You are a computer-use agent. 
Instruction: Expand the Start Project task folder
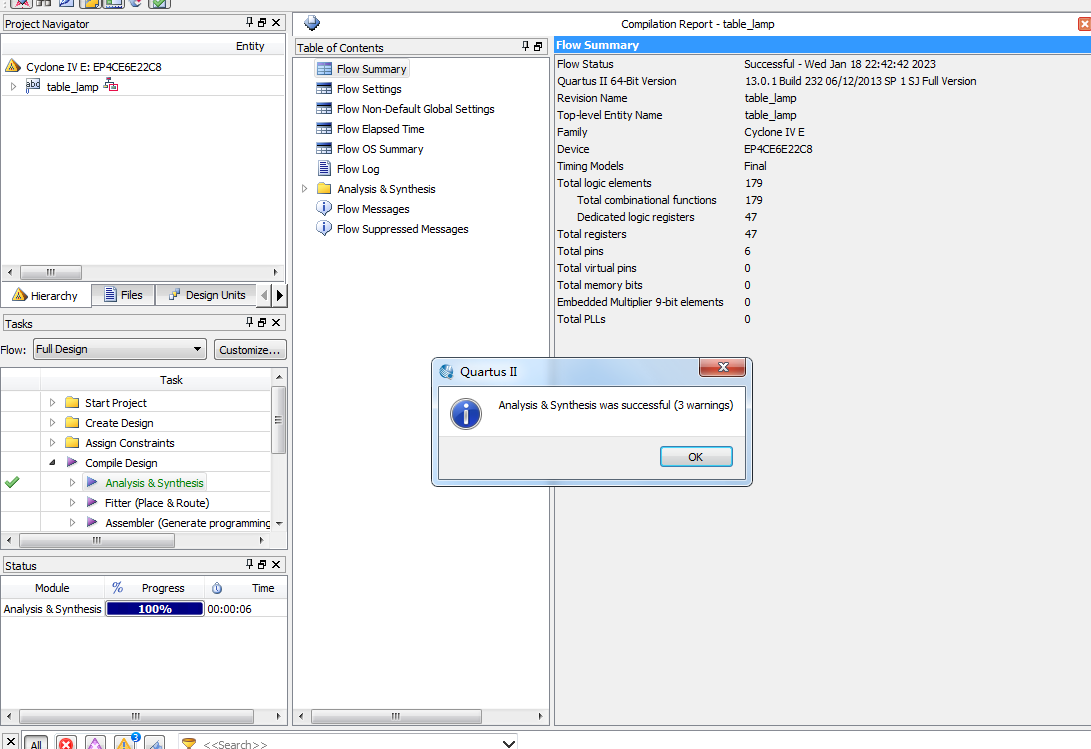click(x=52, y=402)
